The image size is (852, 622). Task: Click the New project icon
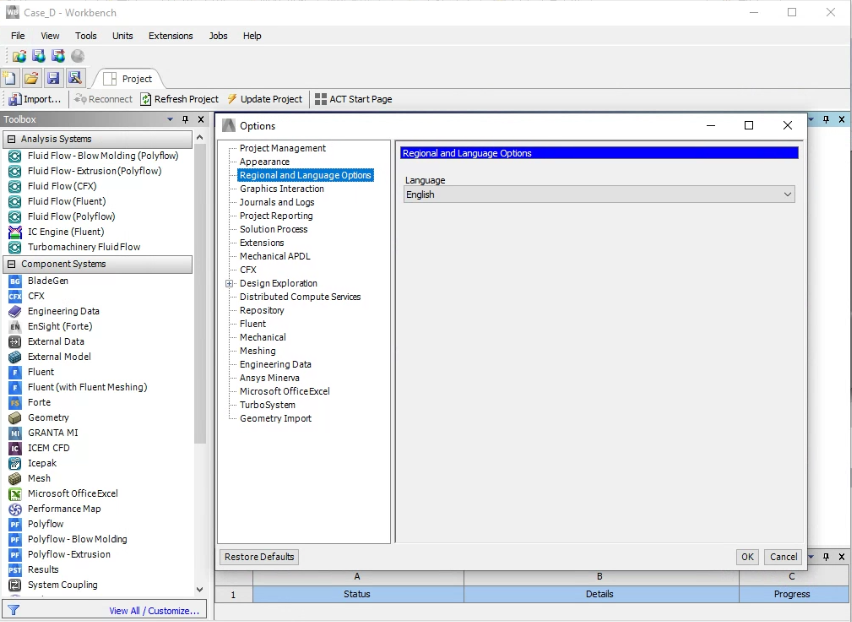coord(10,78)
